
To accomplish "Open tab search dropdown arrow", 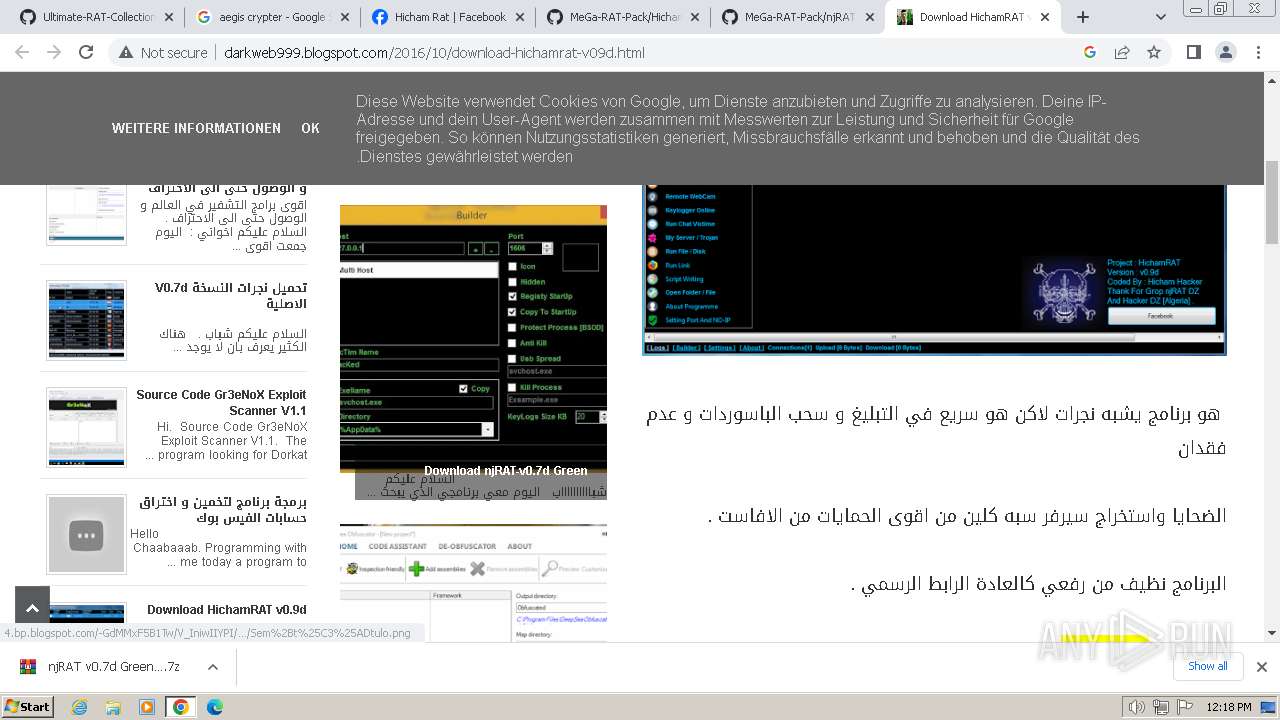I will tap(1160, 17).
